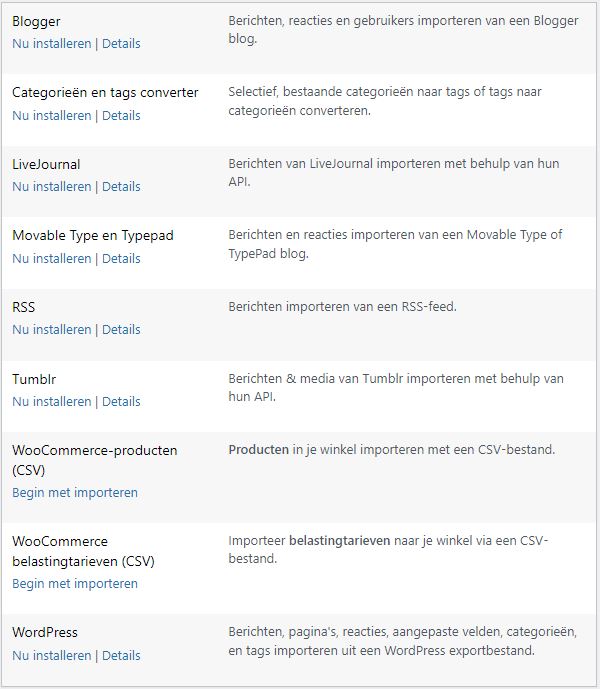Open Details link for Blogger
The image size is (600, 689).
pyautogui.click(x=121, y=44)
